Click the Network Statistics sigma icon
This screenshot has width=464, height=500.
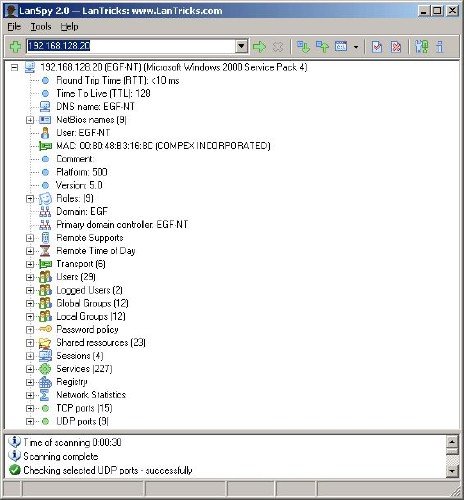coord(44,395)
